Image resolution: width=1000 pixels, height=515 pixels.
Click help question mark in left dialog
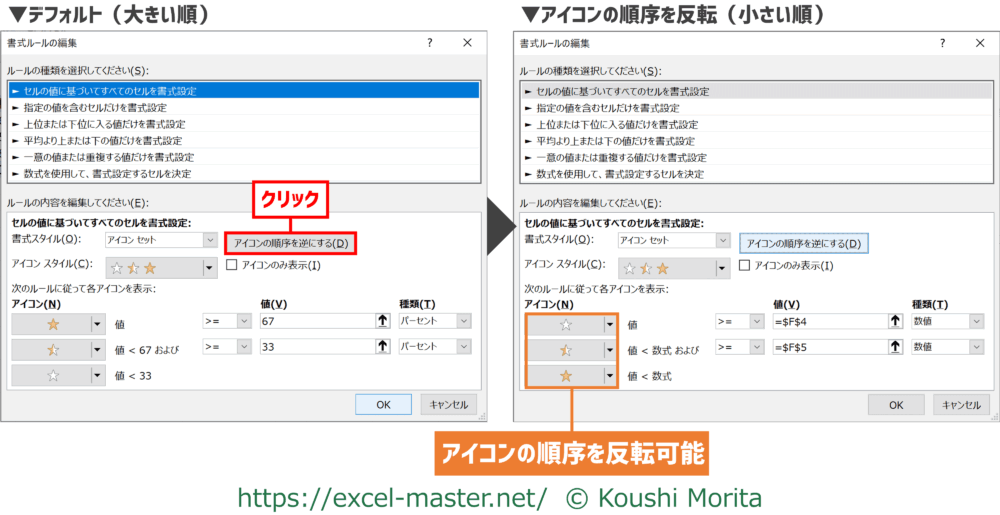pyautogui.click(x=429, y=43)
